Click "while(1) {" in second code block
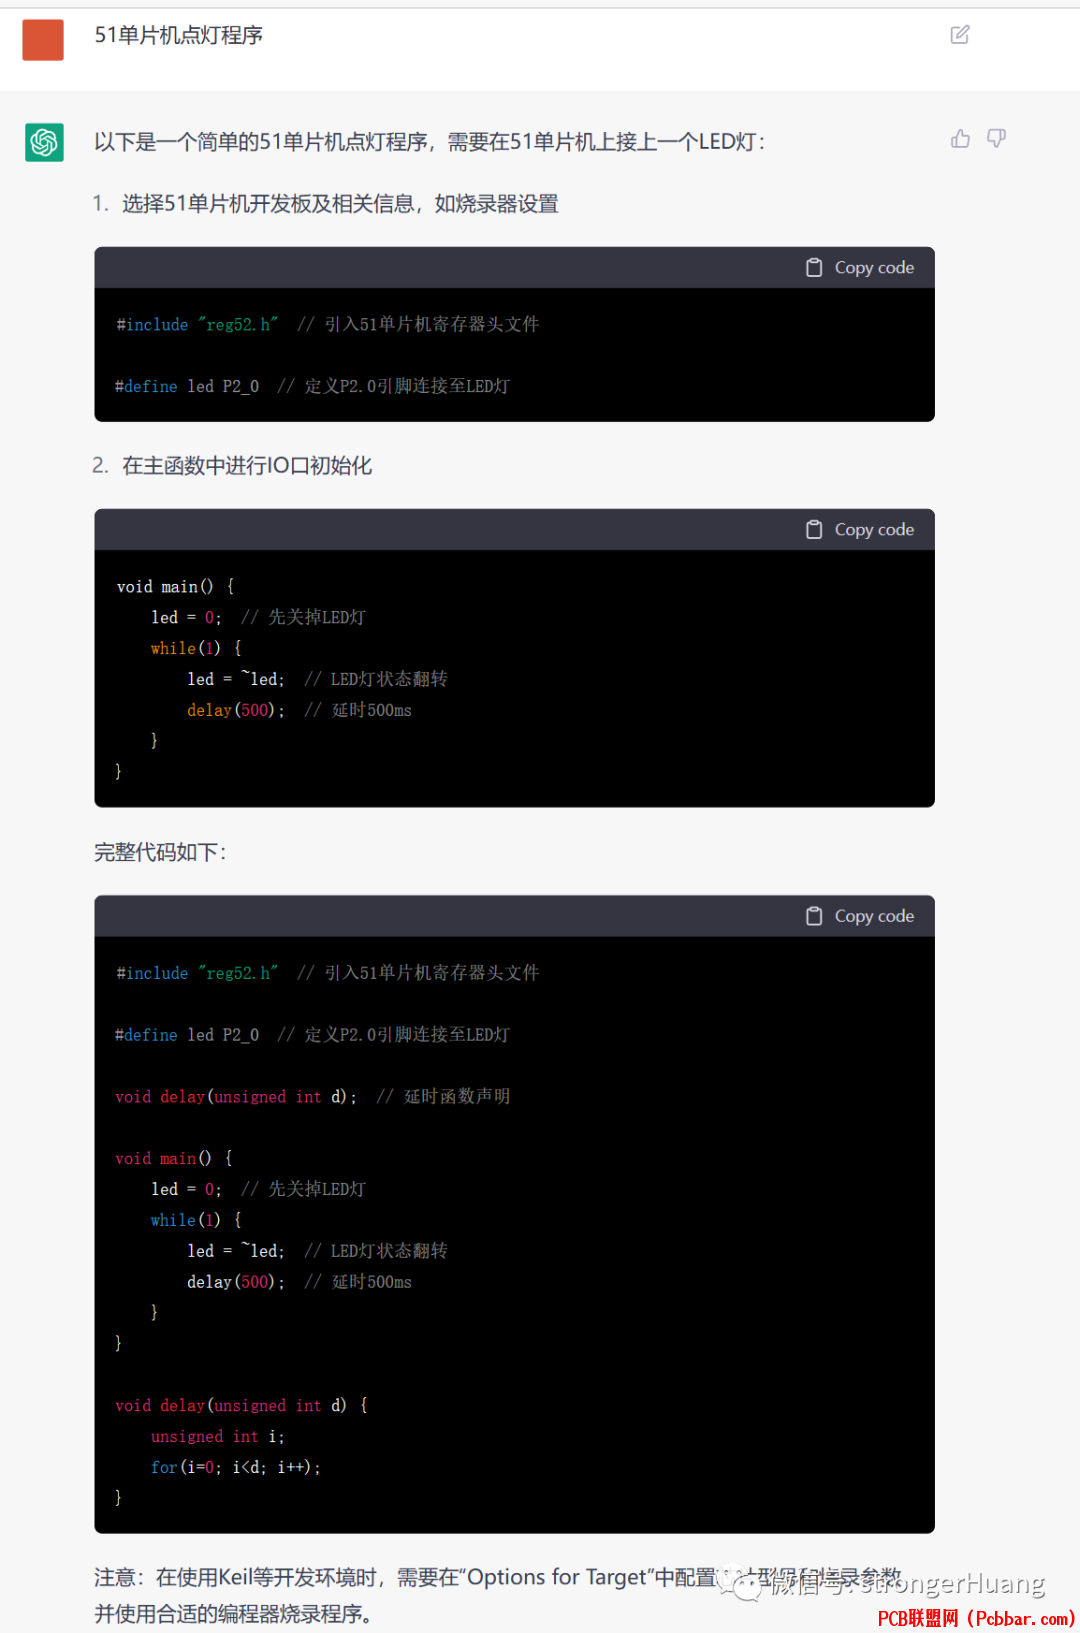Screen dimensions: 1080x1633 (196, 649)
